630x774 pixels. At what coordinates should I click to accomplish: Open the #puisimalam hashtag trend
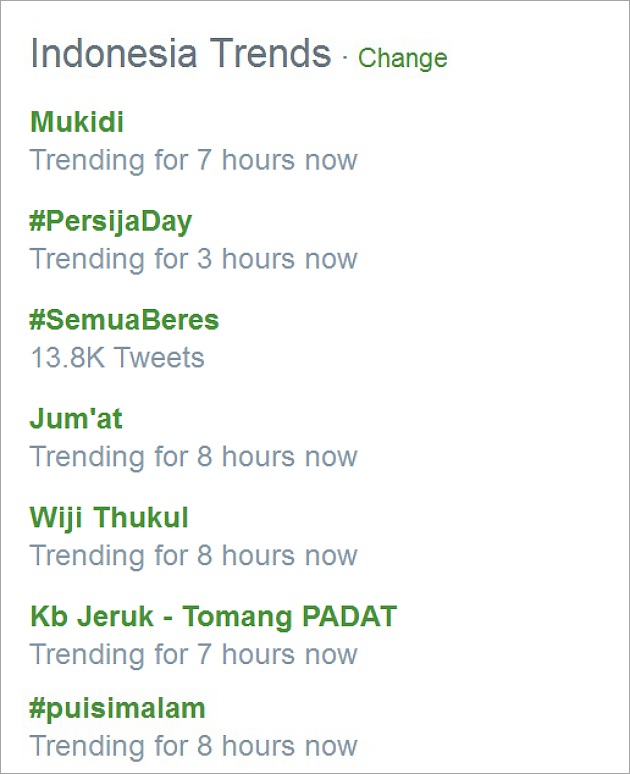[x=117, y=709]
